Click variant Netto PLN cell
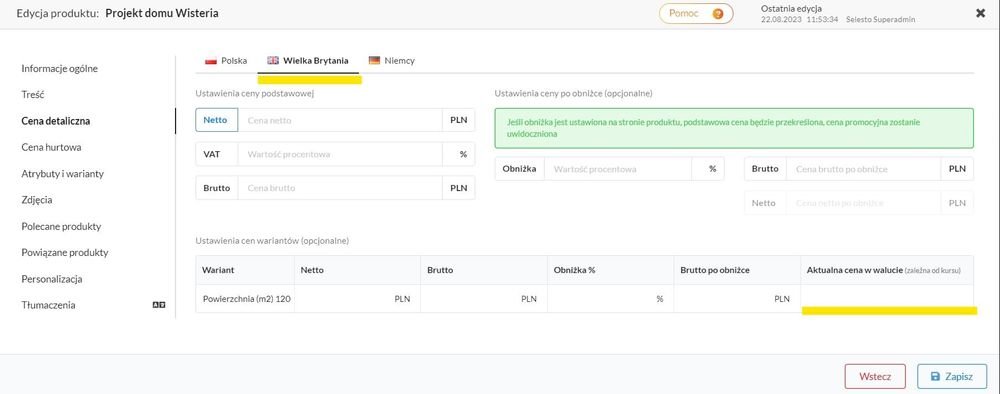The width and height of the screenshot is (1000, 394). point(357,298)
